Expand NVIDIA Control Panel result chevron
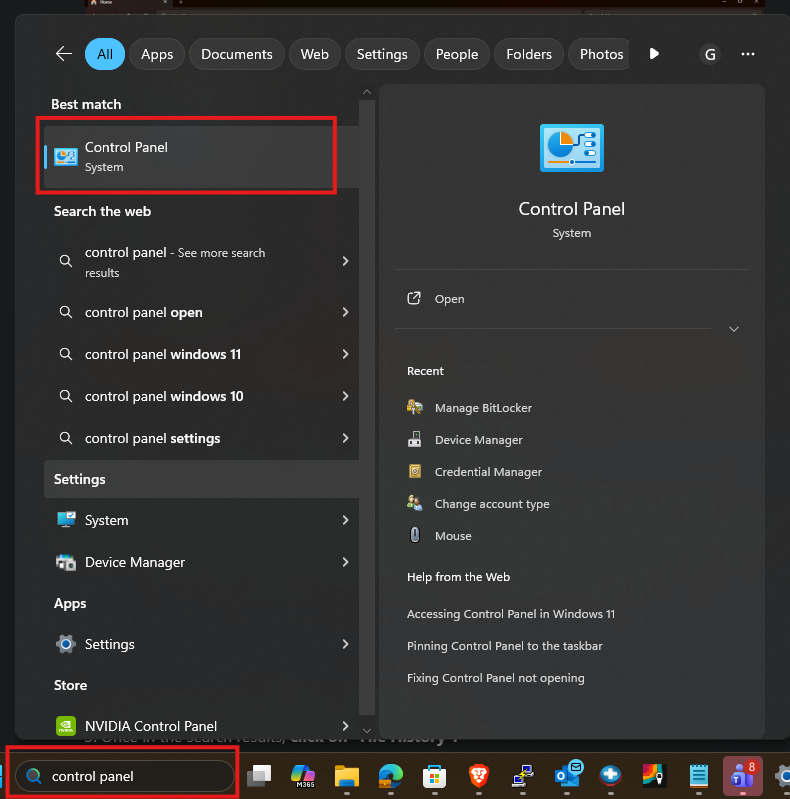Image resolution: width=790 pixels, height=799 pixels. [345, 726]
